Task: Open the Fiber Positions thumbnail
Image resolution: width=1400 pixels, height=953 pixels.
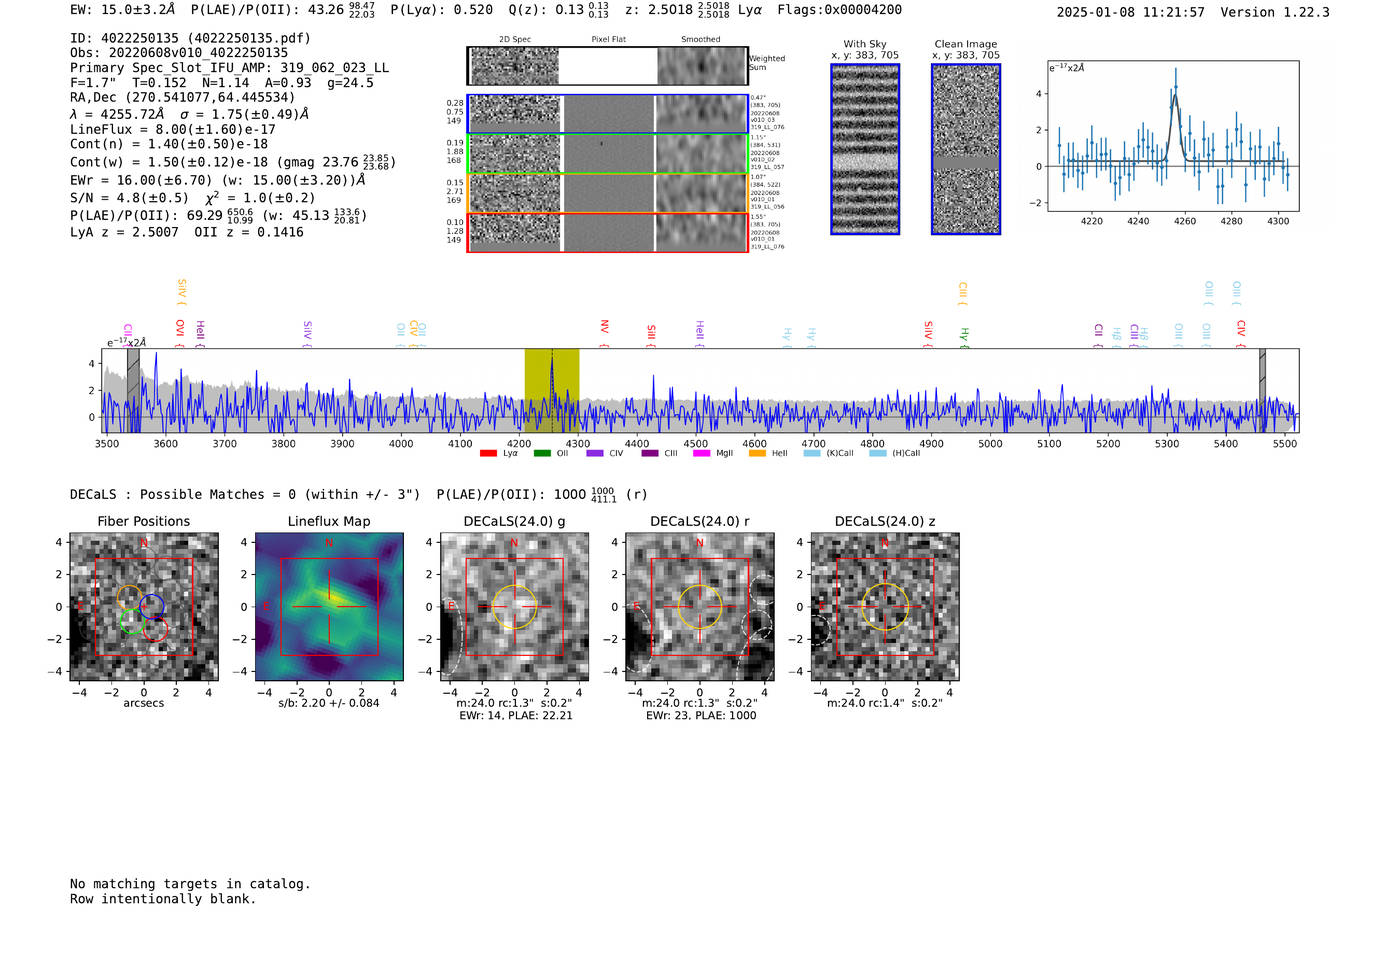Action: coord(144,607)
